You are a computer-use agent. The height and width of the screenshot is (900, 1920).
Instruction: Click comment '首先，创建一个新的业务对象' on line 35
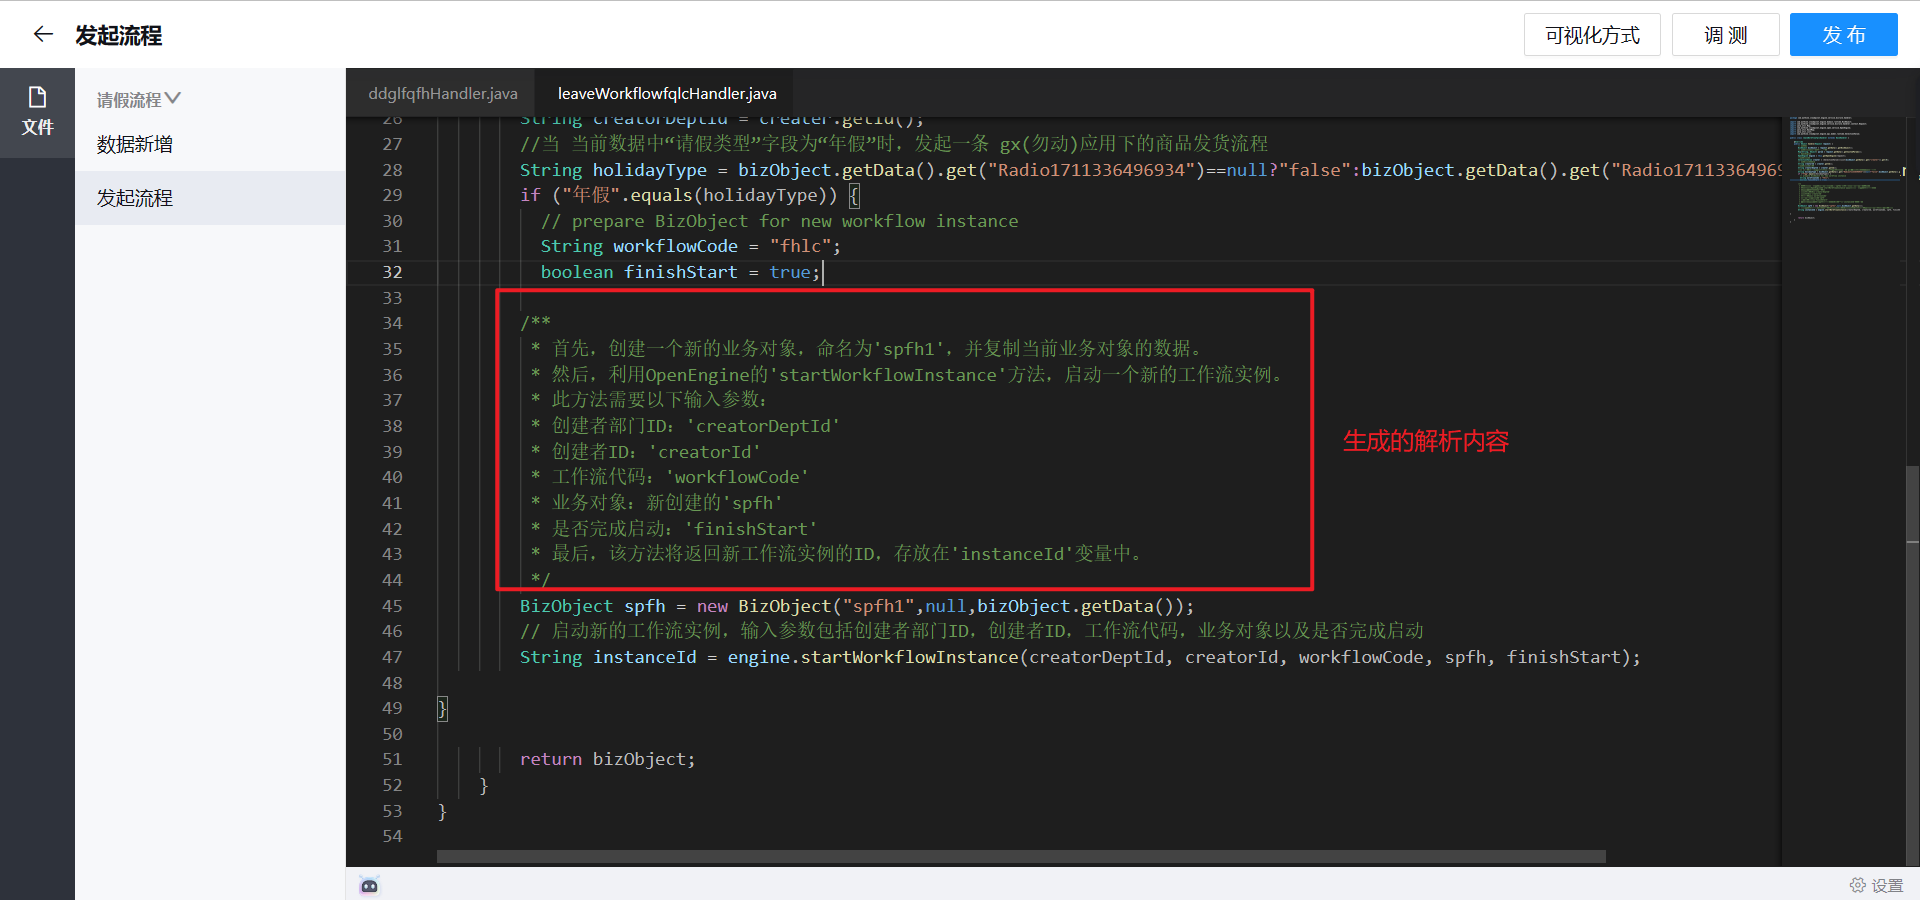(867, 349)
